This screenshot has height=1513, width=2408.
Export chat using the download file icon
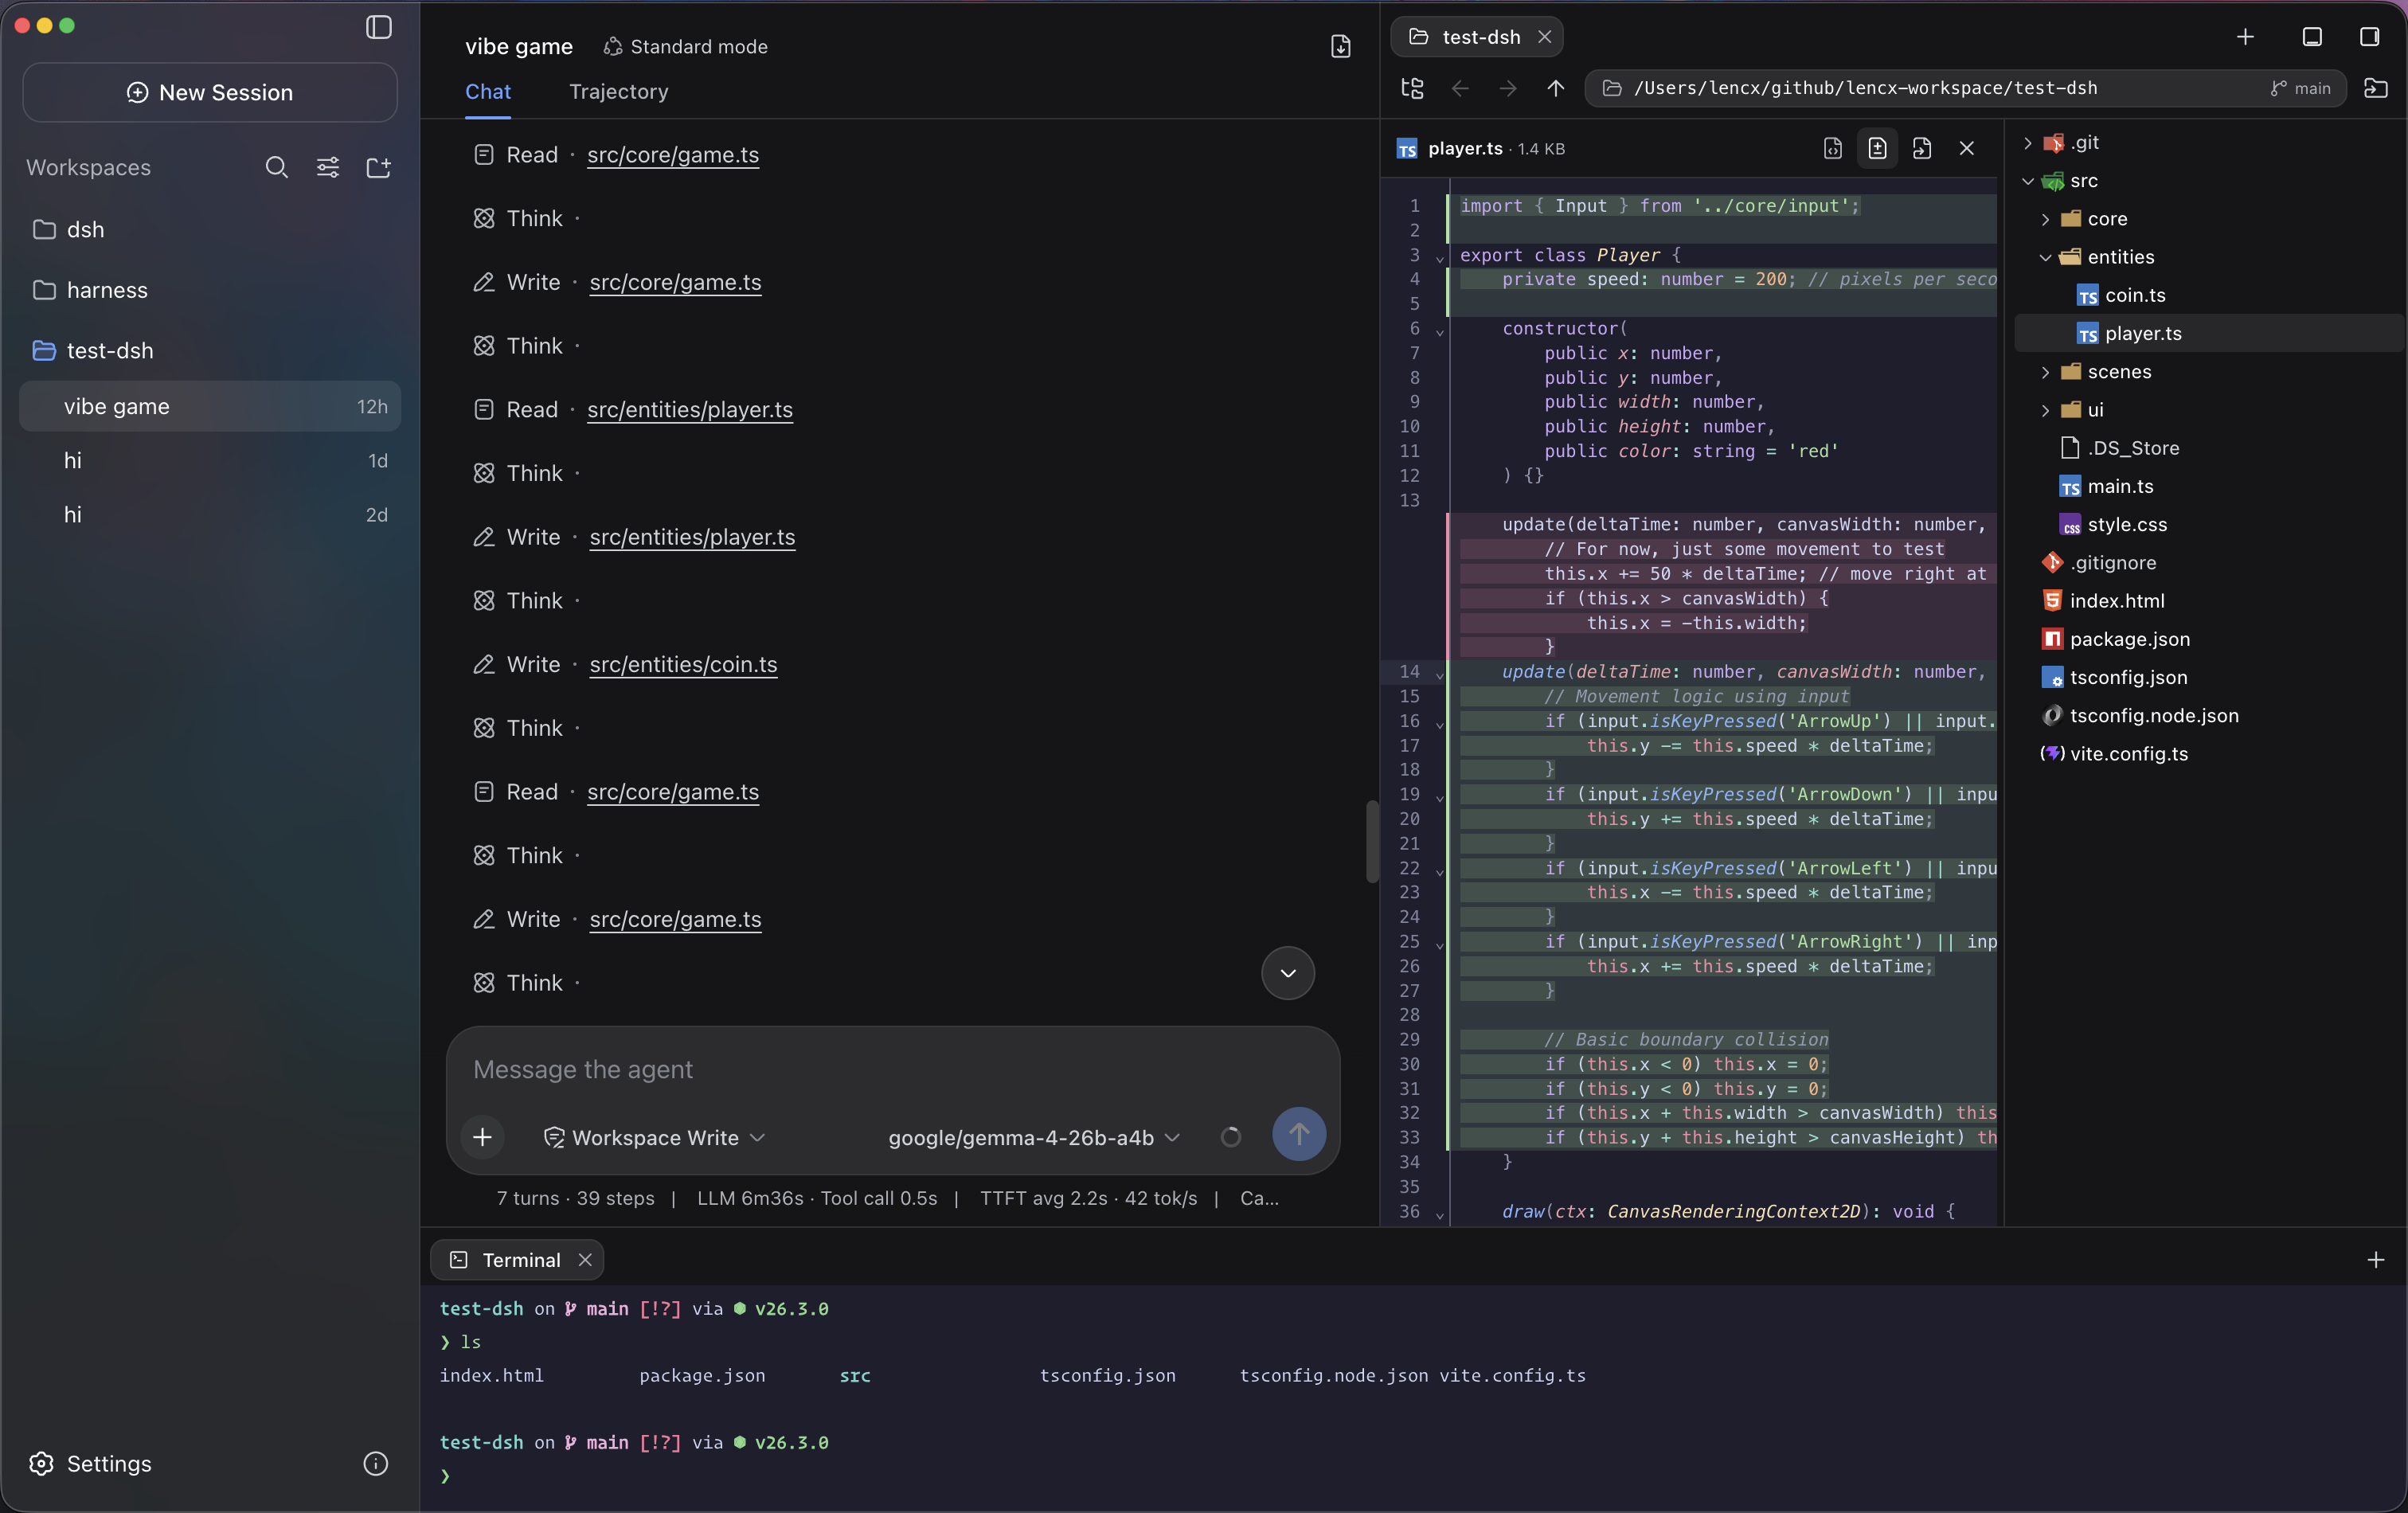pyautogui.click(x=1340, y=46)
